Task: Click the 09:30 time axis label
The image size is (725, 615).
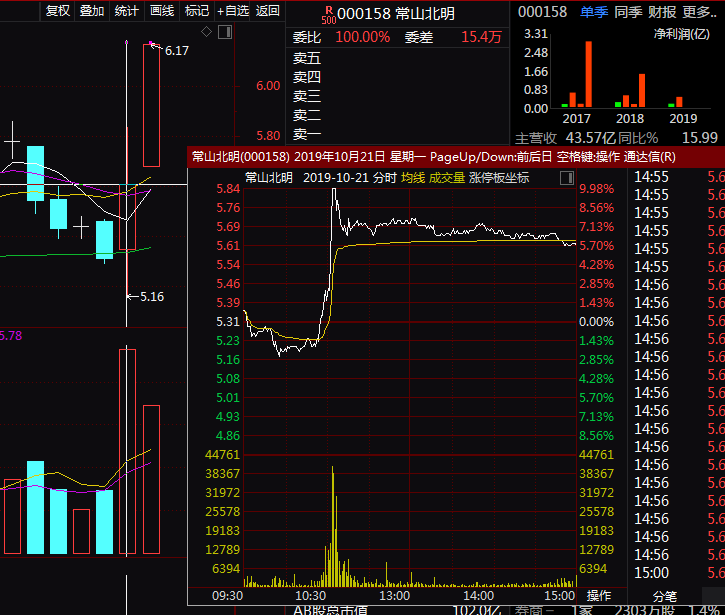Action: pos(227,596)
